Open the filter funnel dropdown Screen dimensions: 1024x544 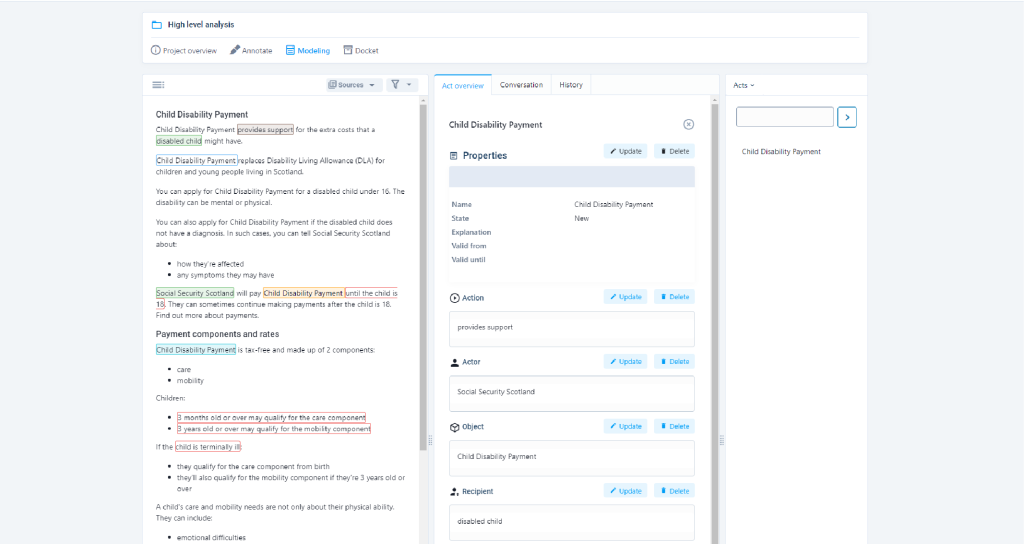401,85
